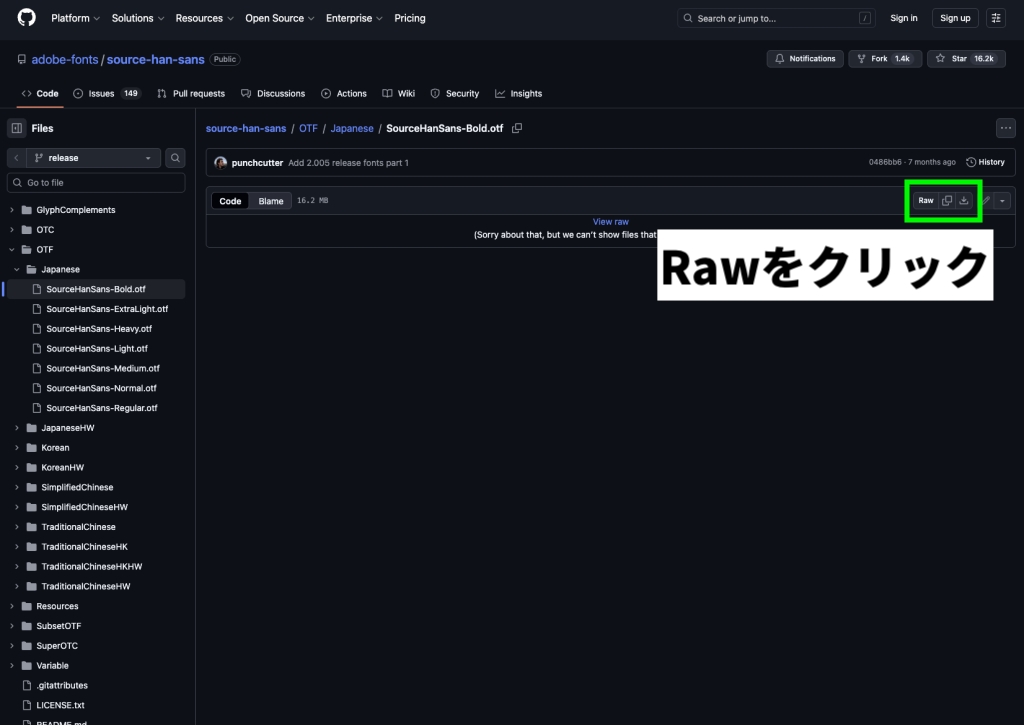Switch to Code view
Screen dimensions: 1024x725
[231, 201]
